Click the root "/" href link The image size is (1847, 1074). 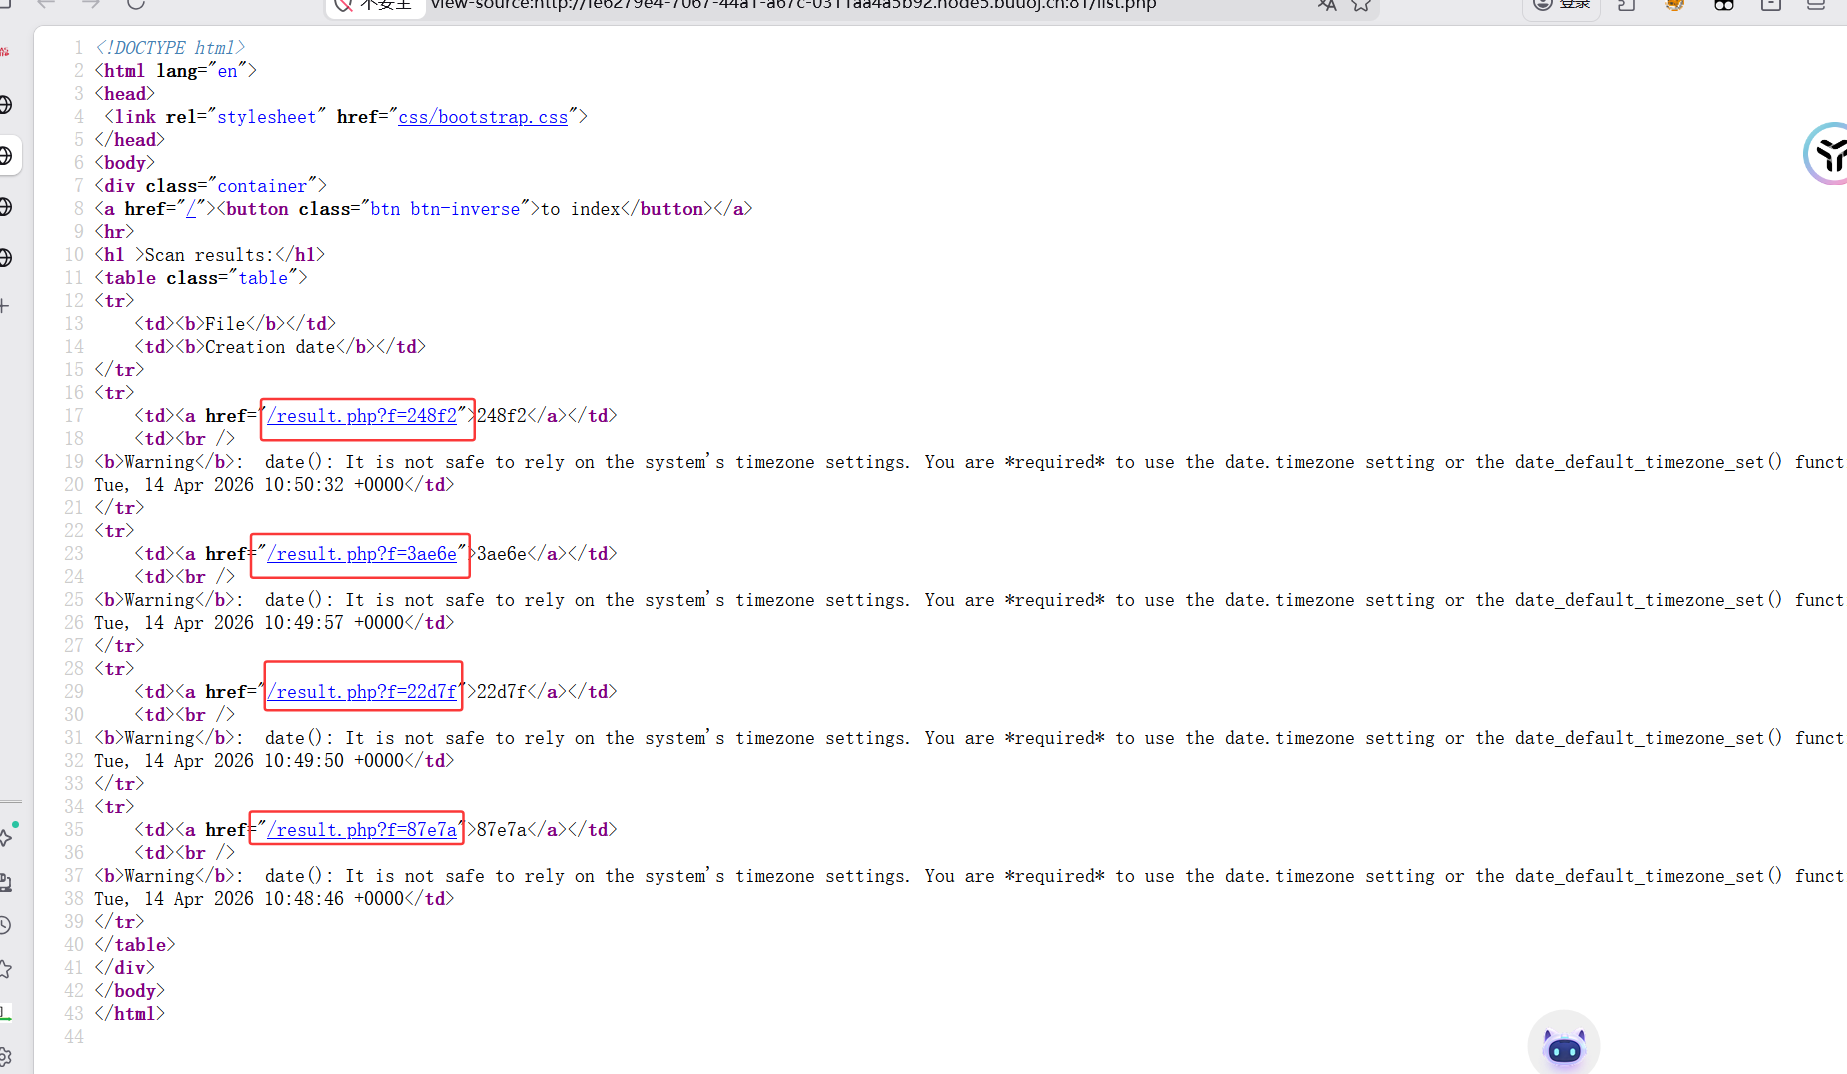[190, 209]
